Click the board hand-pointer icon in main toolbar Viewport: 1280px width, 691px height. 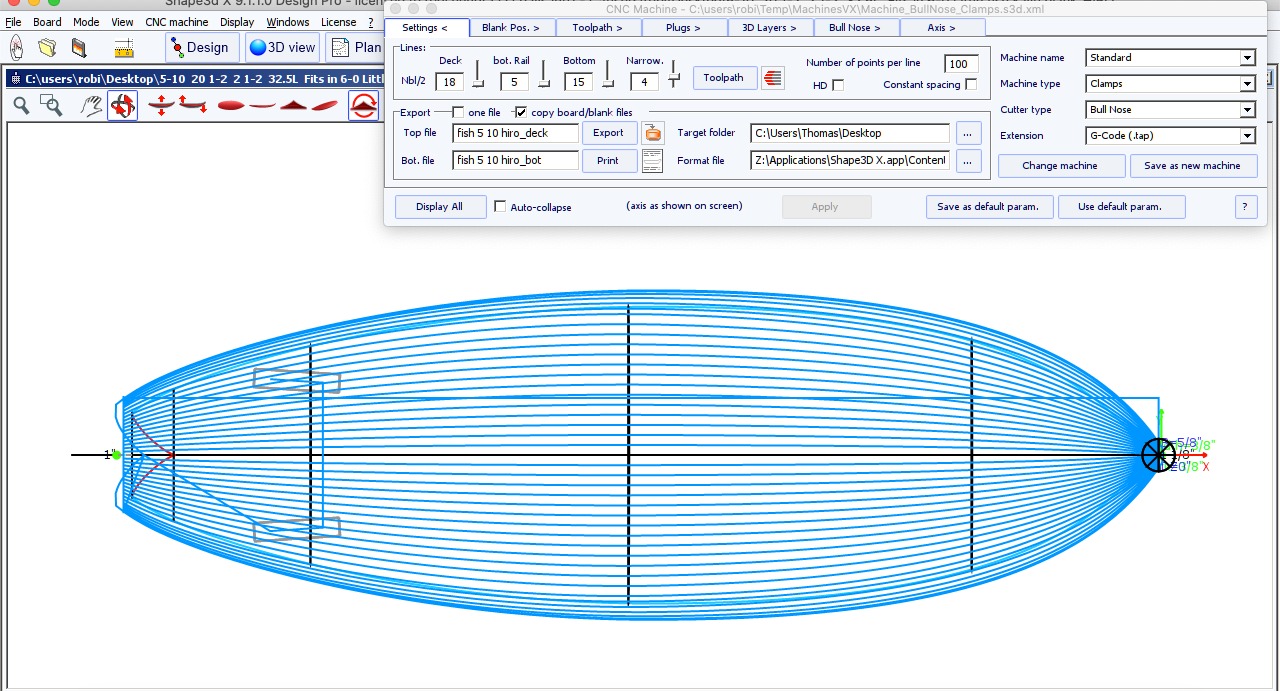click(x=16, y=47)
